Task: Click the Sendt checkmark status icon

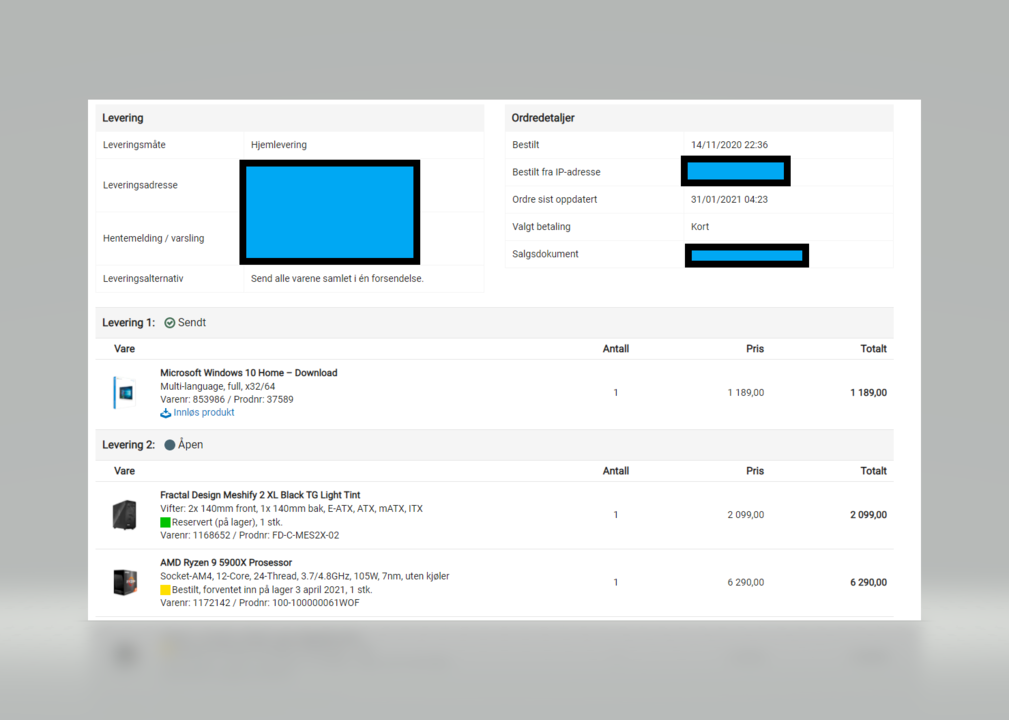Action: (170, 323)
